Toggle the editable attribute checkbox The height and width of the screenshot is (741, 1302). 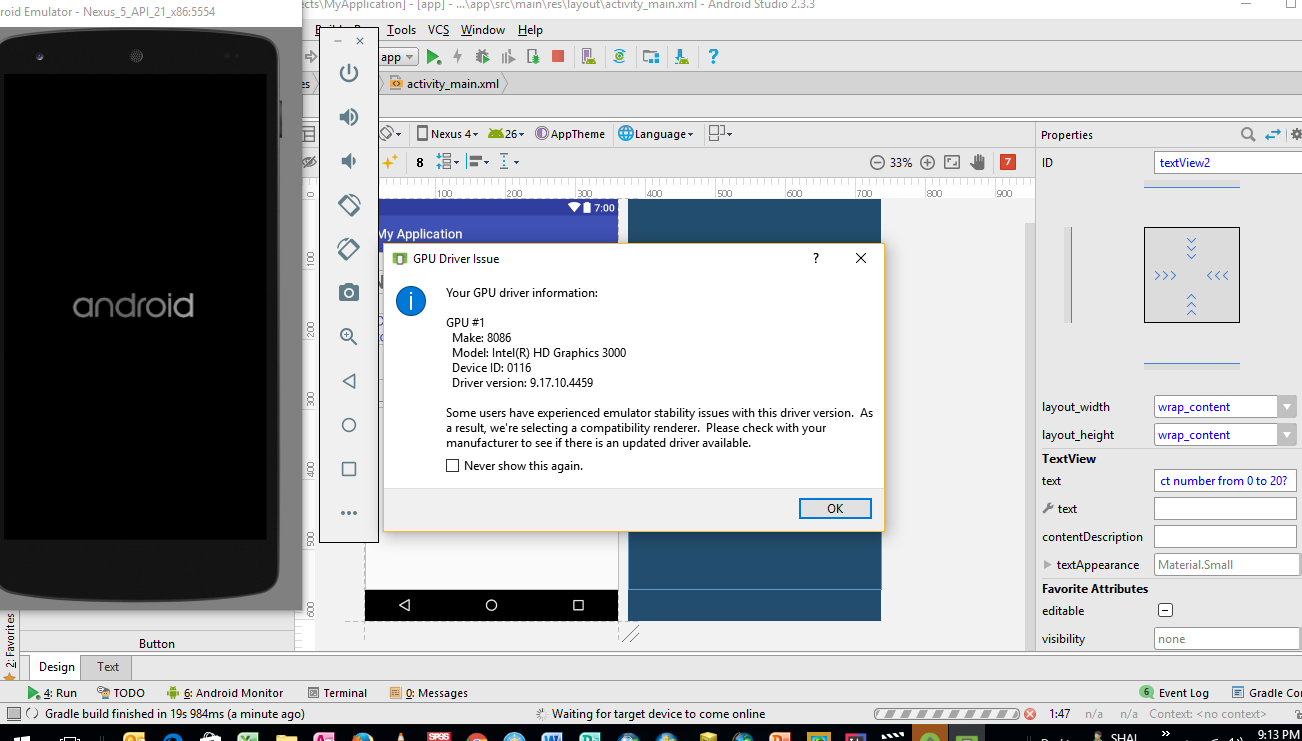1165,611
